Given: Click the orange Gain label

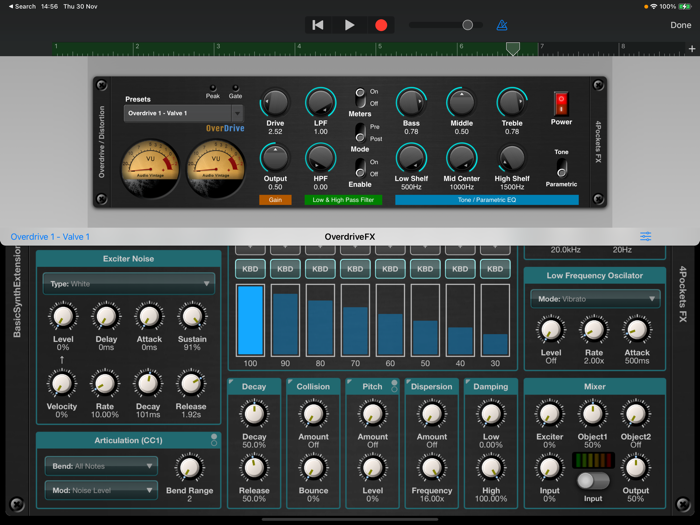Looking at the screenshot, I should pyautogui.click(x=275, y=200).
